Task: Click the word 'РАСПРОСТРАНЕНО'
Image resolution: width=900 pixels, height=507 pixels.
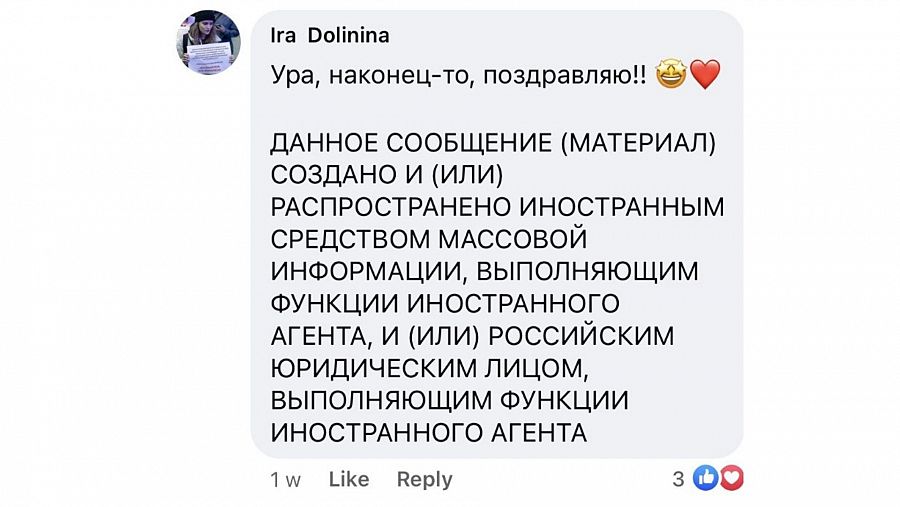Action: click(391, 207)
